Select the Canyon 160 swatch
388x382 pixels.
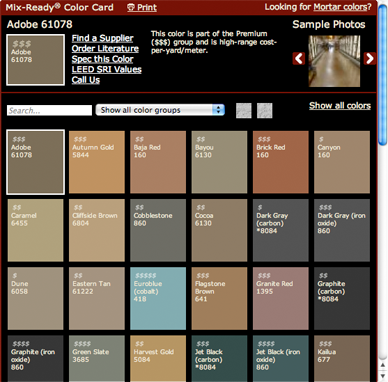pos(342,162)
